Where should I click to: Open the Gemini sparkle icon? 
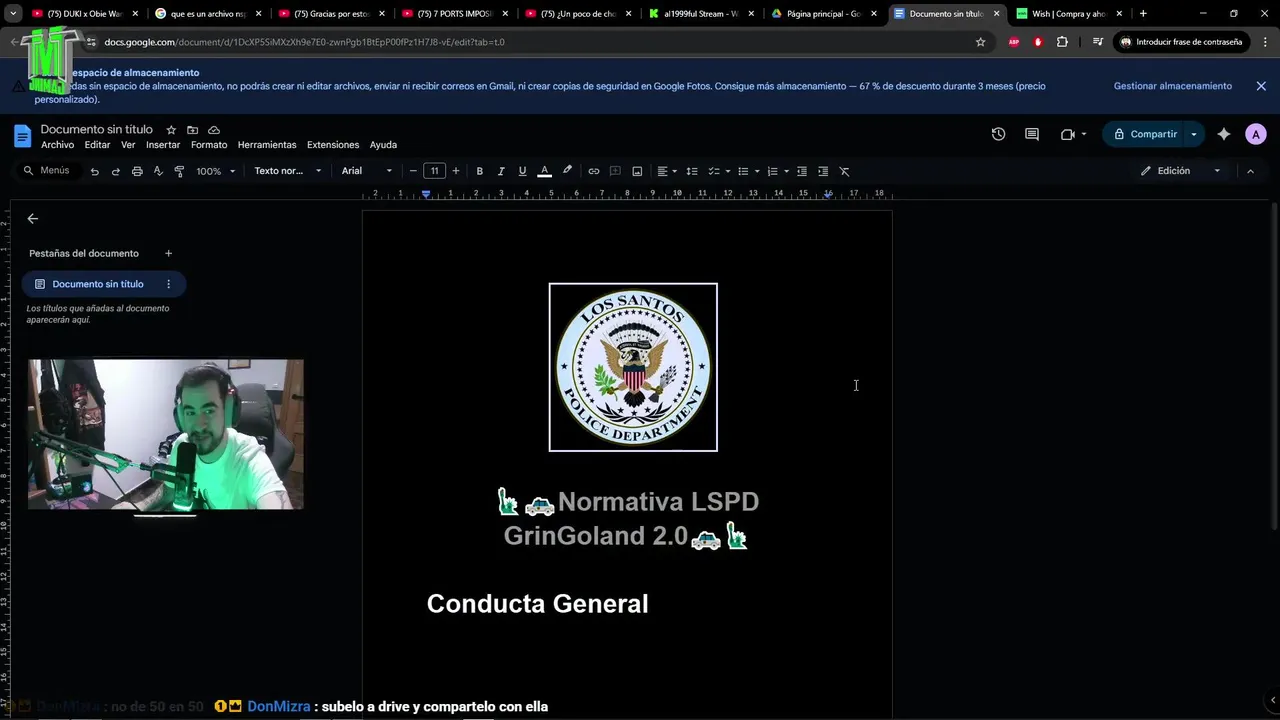tap(1224, 134)
